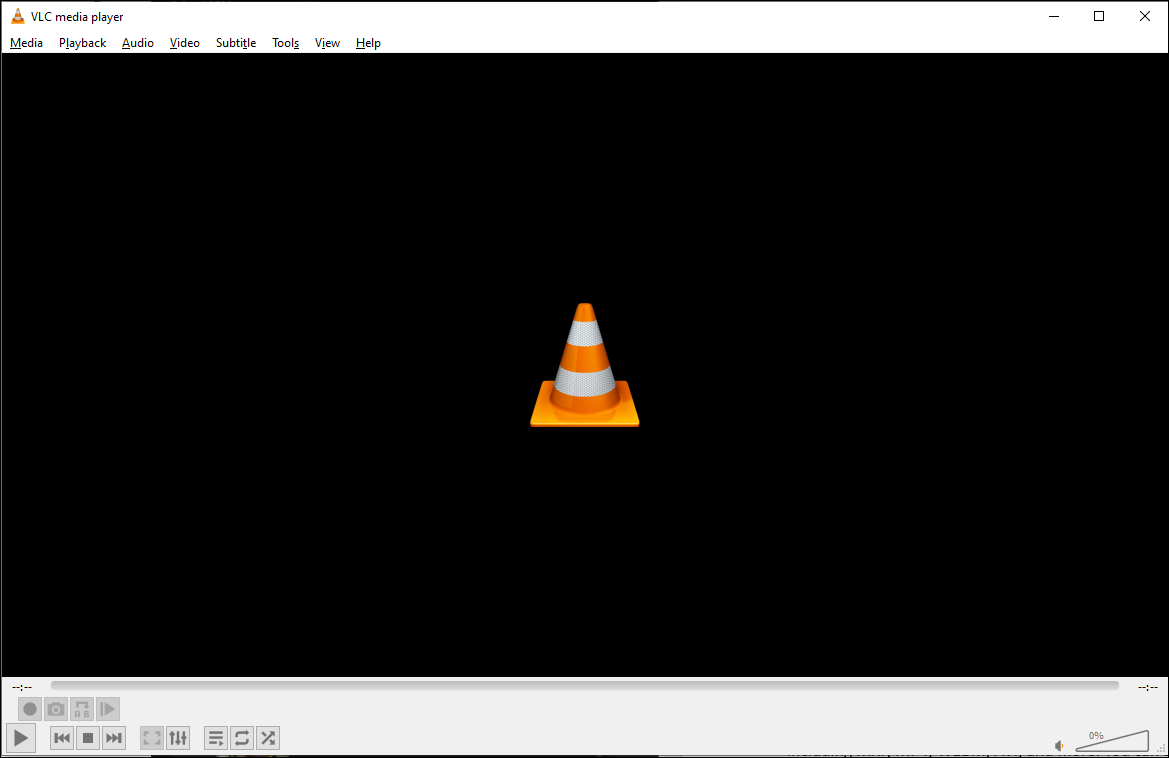Click the VLC cone title bar icon

click(18, 16)
